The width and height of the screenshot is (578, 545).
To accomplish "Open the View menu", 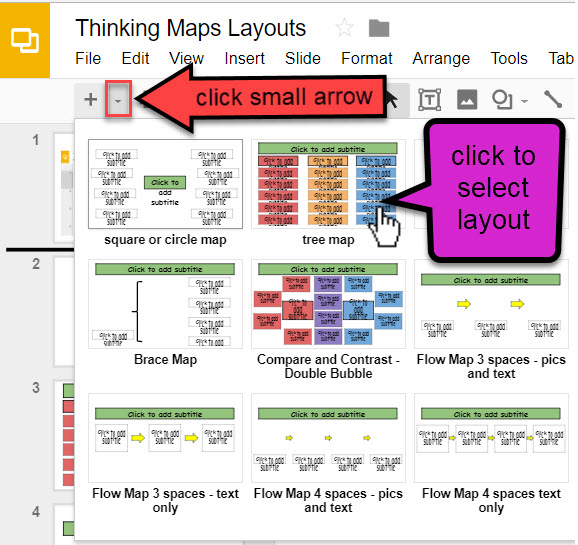I will pos(186,58).
